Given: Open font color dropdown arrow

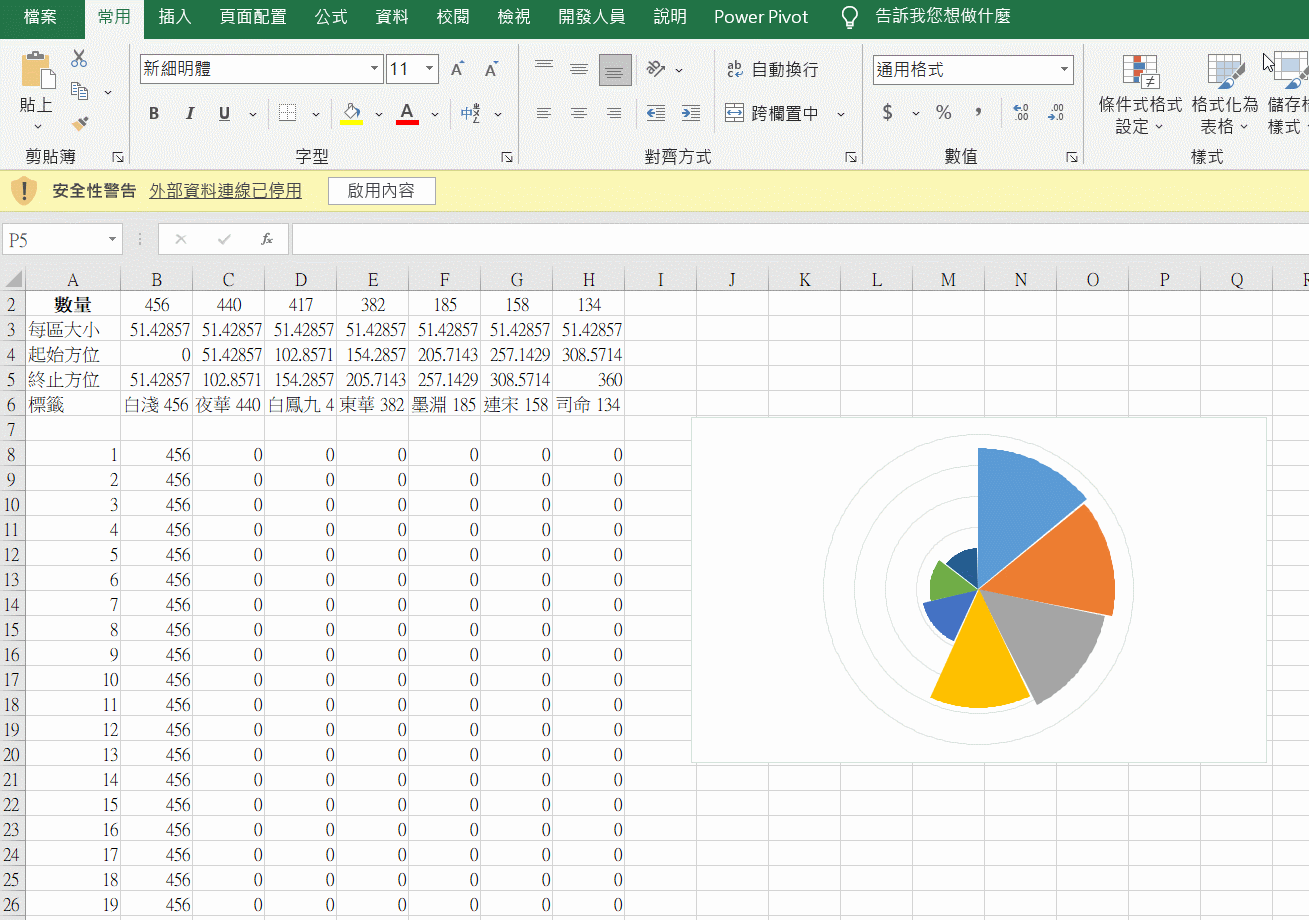Looking at the screenshot, I should [x=435, y=114].
